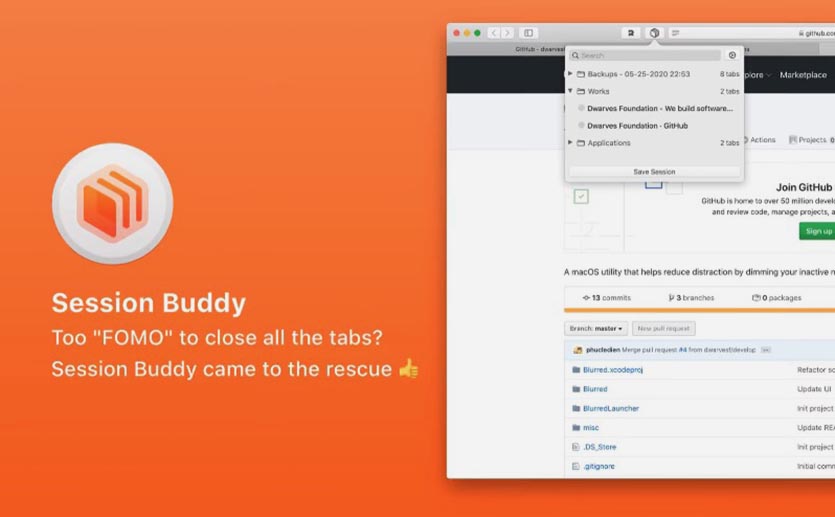
Task: Expand the Applications session folder
Action: click(570, 143)
